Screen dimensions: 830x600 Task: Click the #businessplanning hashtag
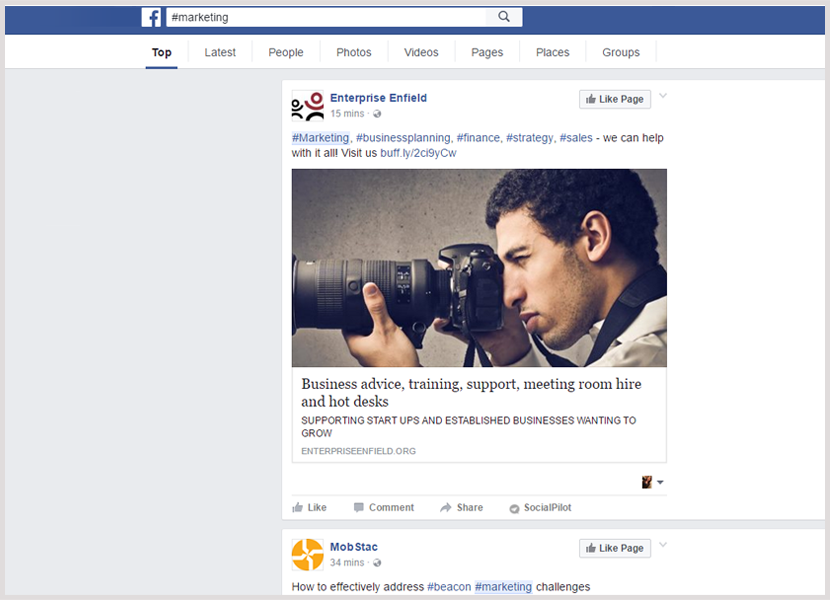pos(403,138)
